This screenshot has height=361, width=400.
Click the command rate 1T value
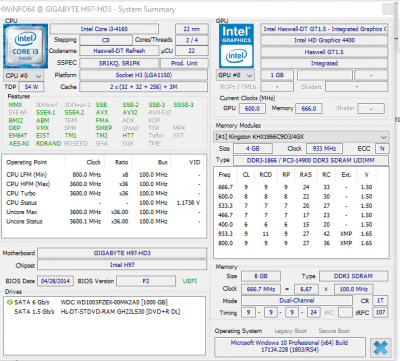pyautogui.click(x=380, y=301)
